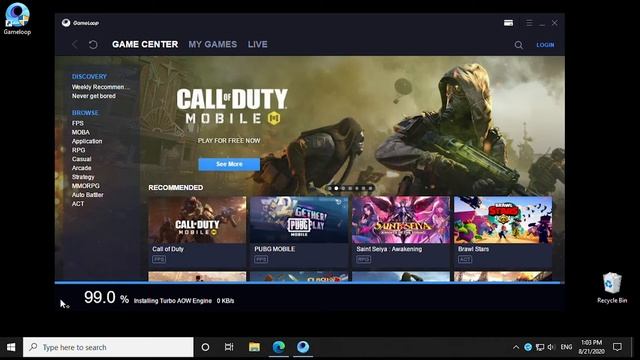640x360 pixels.
Task: Browse the RPG category
Action: (78, 150)
